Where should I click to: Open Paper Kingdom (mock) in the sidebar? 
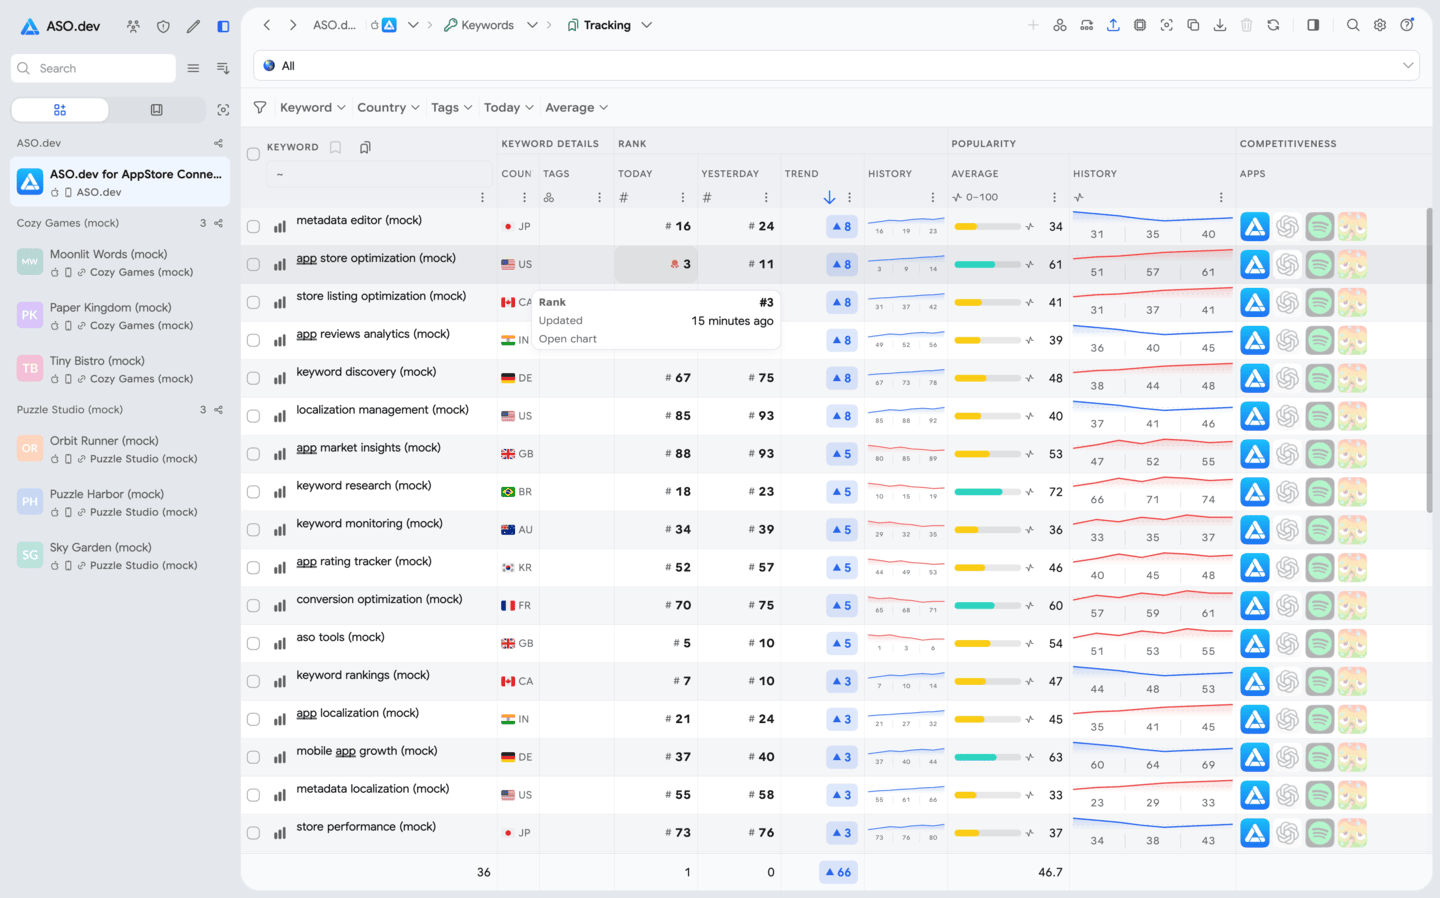(x=120, y=316)
